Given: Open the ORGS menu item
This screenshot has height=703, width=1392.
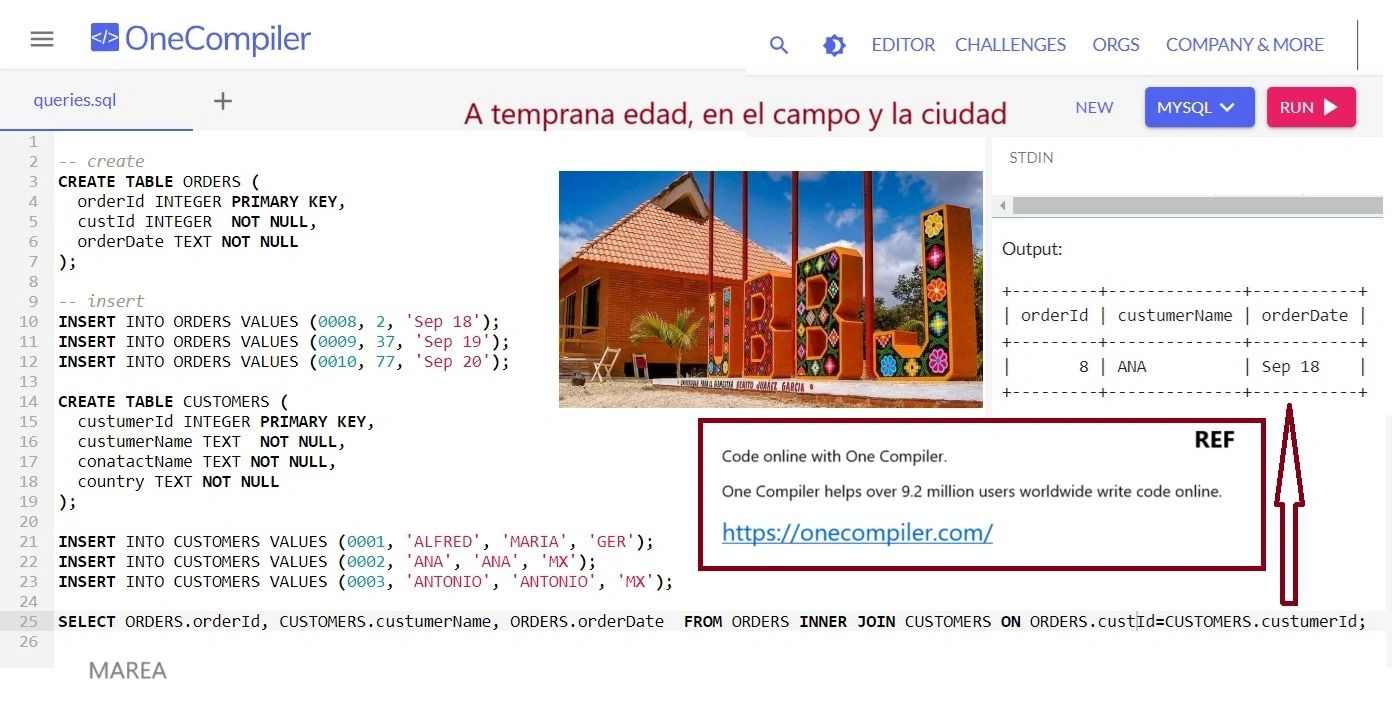Looking at the screenshot, I should [1115, 45].
